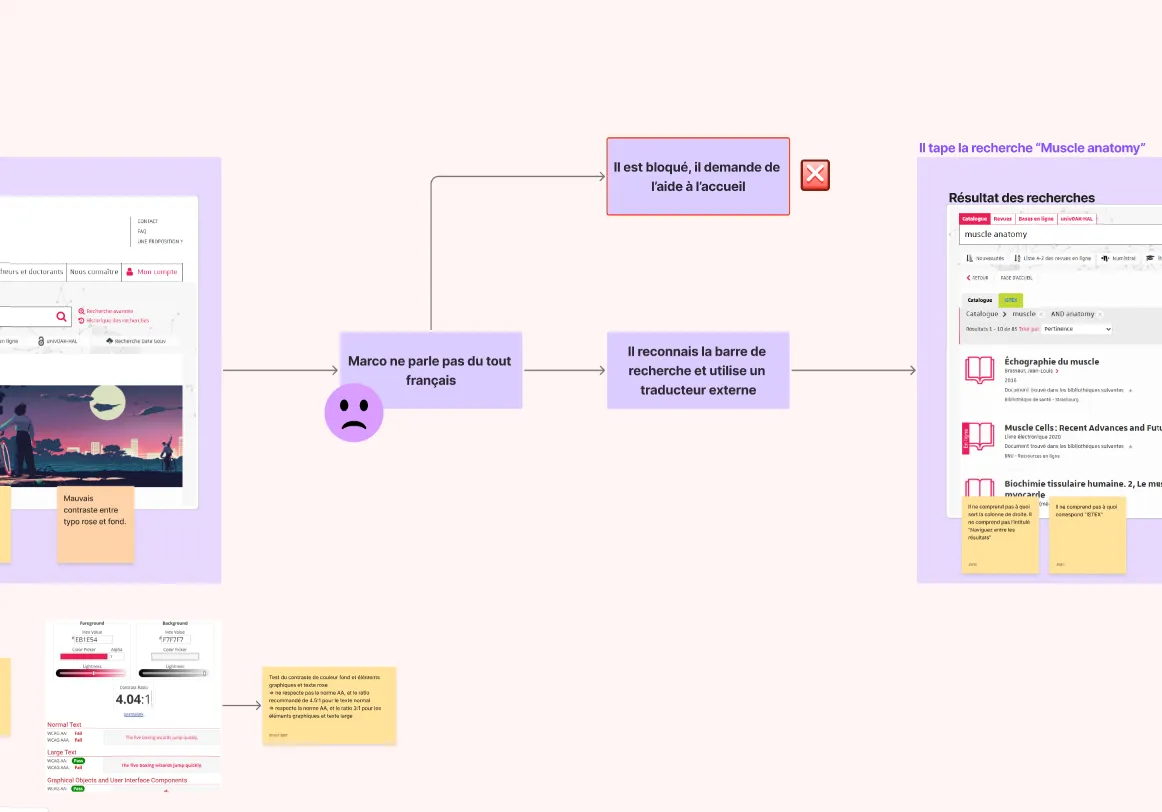Viewport: 1162px width, 812px height.
Task: Click the foreground Lightness slider
Action: [x=91, y=673]
